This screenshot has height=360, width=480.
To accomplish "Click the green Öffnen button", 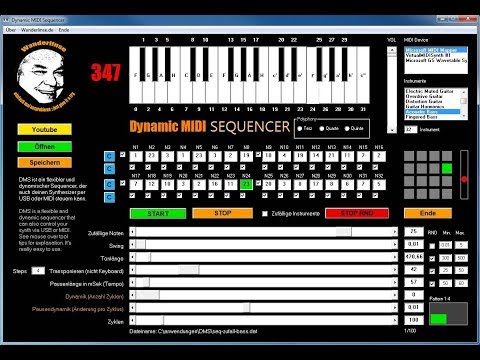I will (x=45, y=147).
